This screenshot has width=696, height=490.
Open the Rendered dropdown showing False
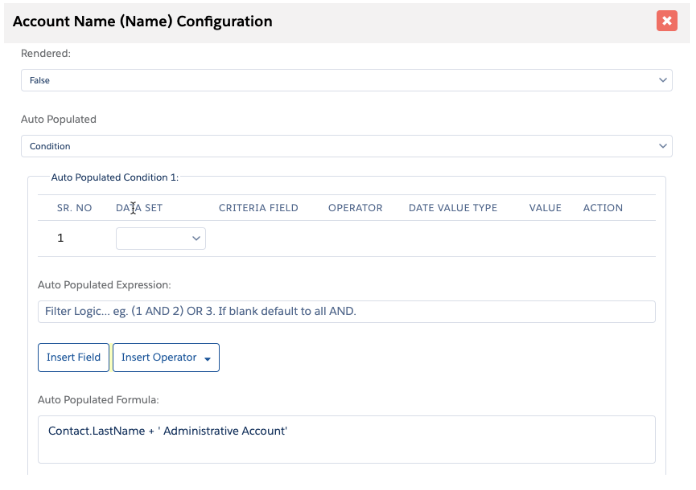[x=346, y=80]
